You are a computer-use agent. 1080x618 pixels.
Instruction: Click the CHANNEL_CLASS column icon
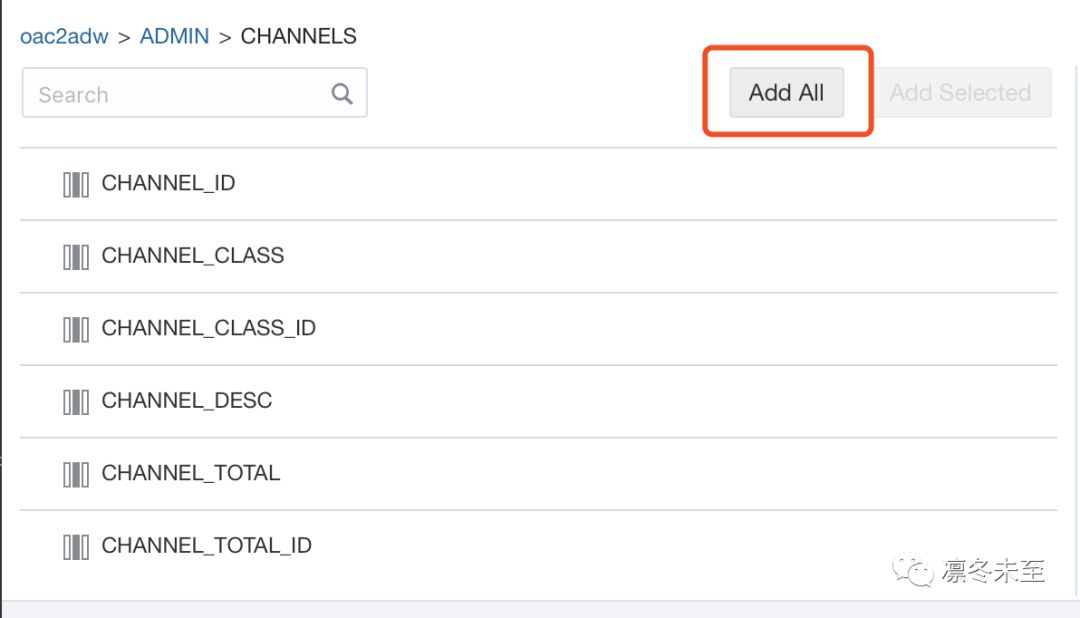[x=76, y=256]
